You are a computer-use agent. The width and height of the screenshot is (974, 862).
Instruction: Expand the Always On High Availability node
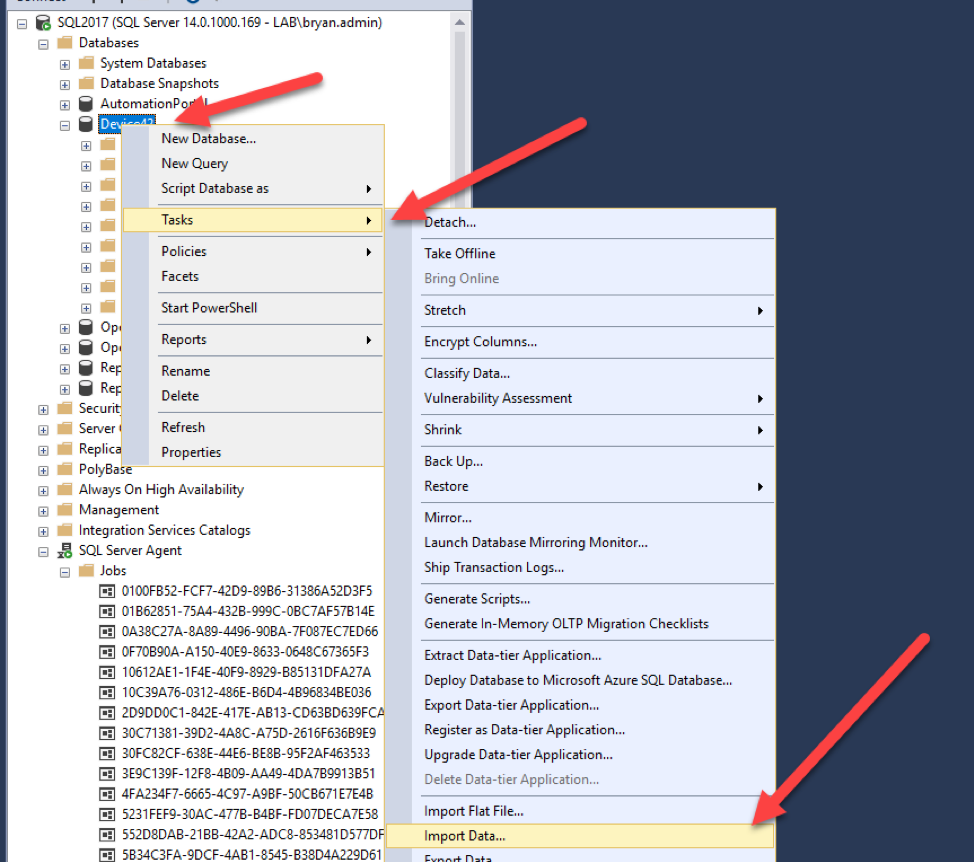click(43, 490)
